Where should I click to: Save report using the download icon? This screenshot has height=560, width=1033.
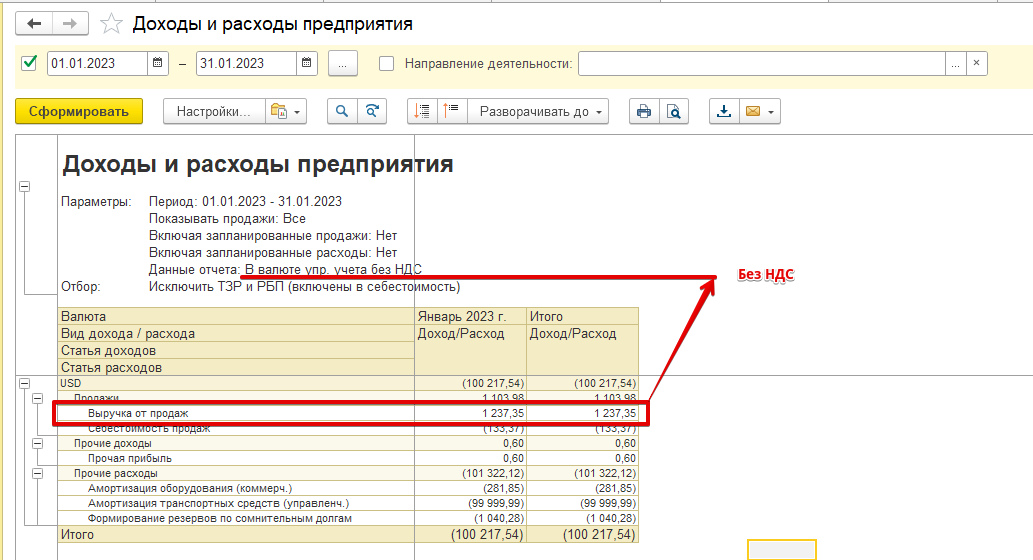pyautogui.click(x=724, y=111)
